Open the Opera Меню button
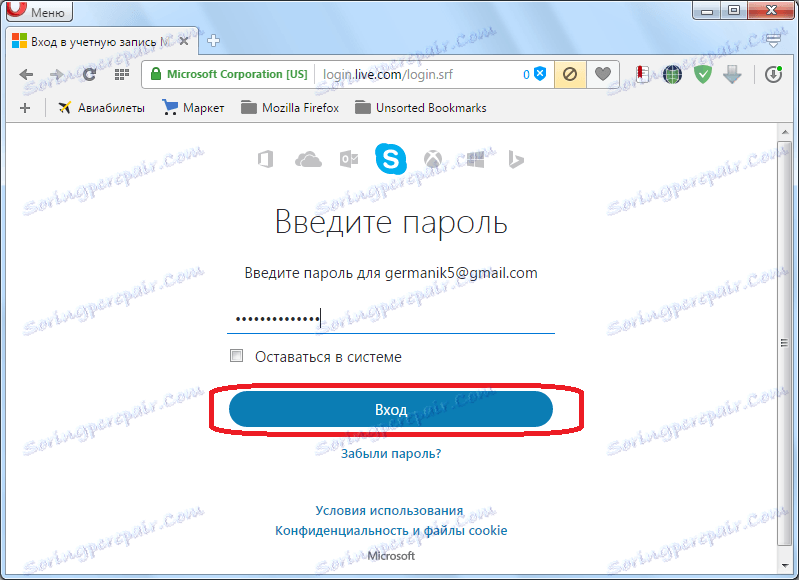 pyautogui.click(x=39, y=11)
